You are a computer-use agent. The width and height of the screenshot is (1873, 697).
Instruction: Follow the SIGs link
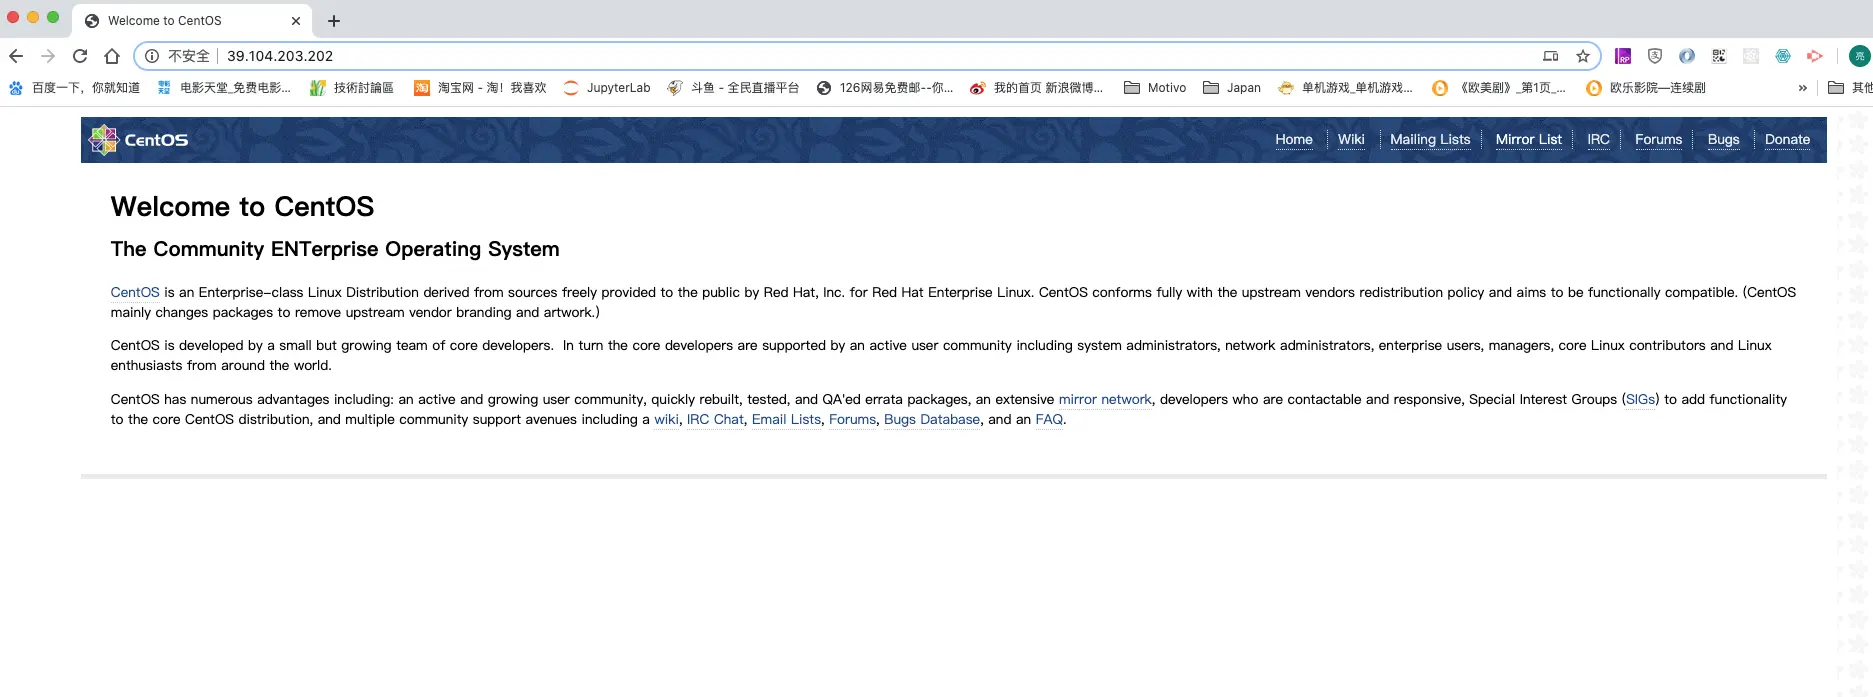(x=1640, y=399)
